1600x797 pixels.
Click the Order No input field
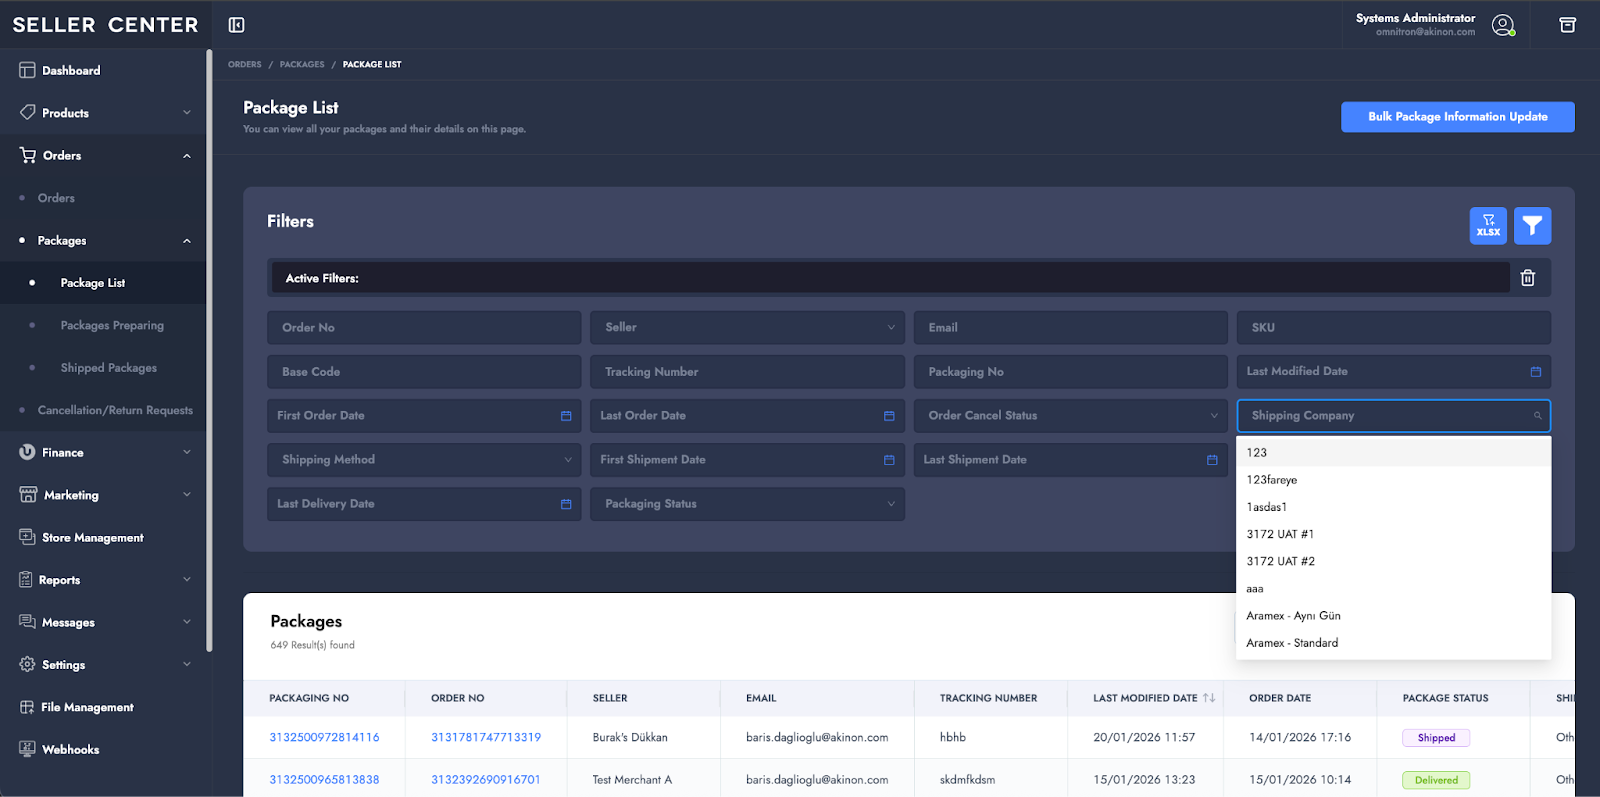(423, 328)
